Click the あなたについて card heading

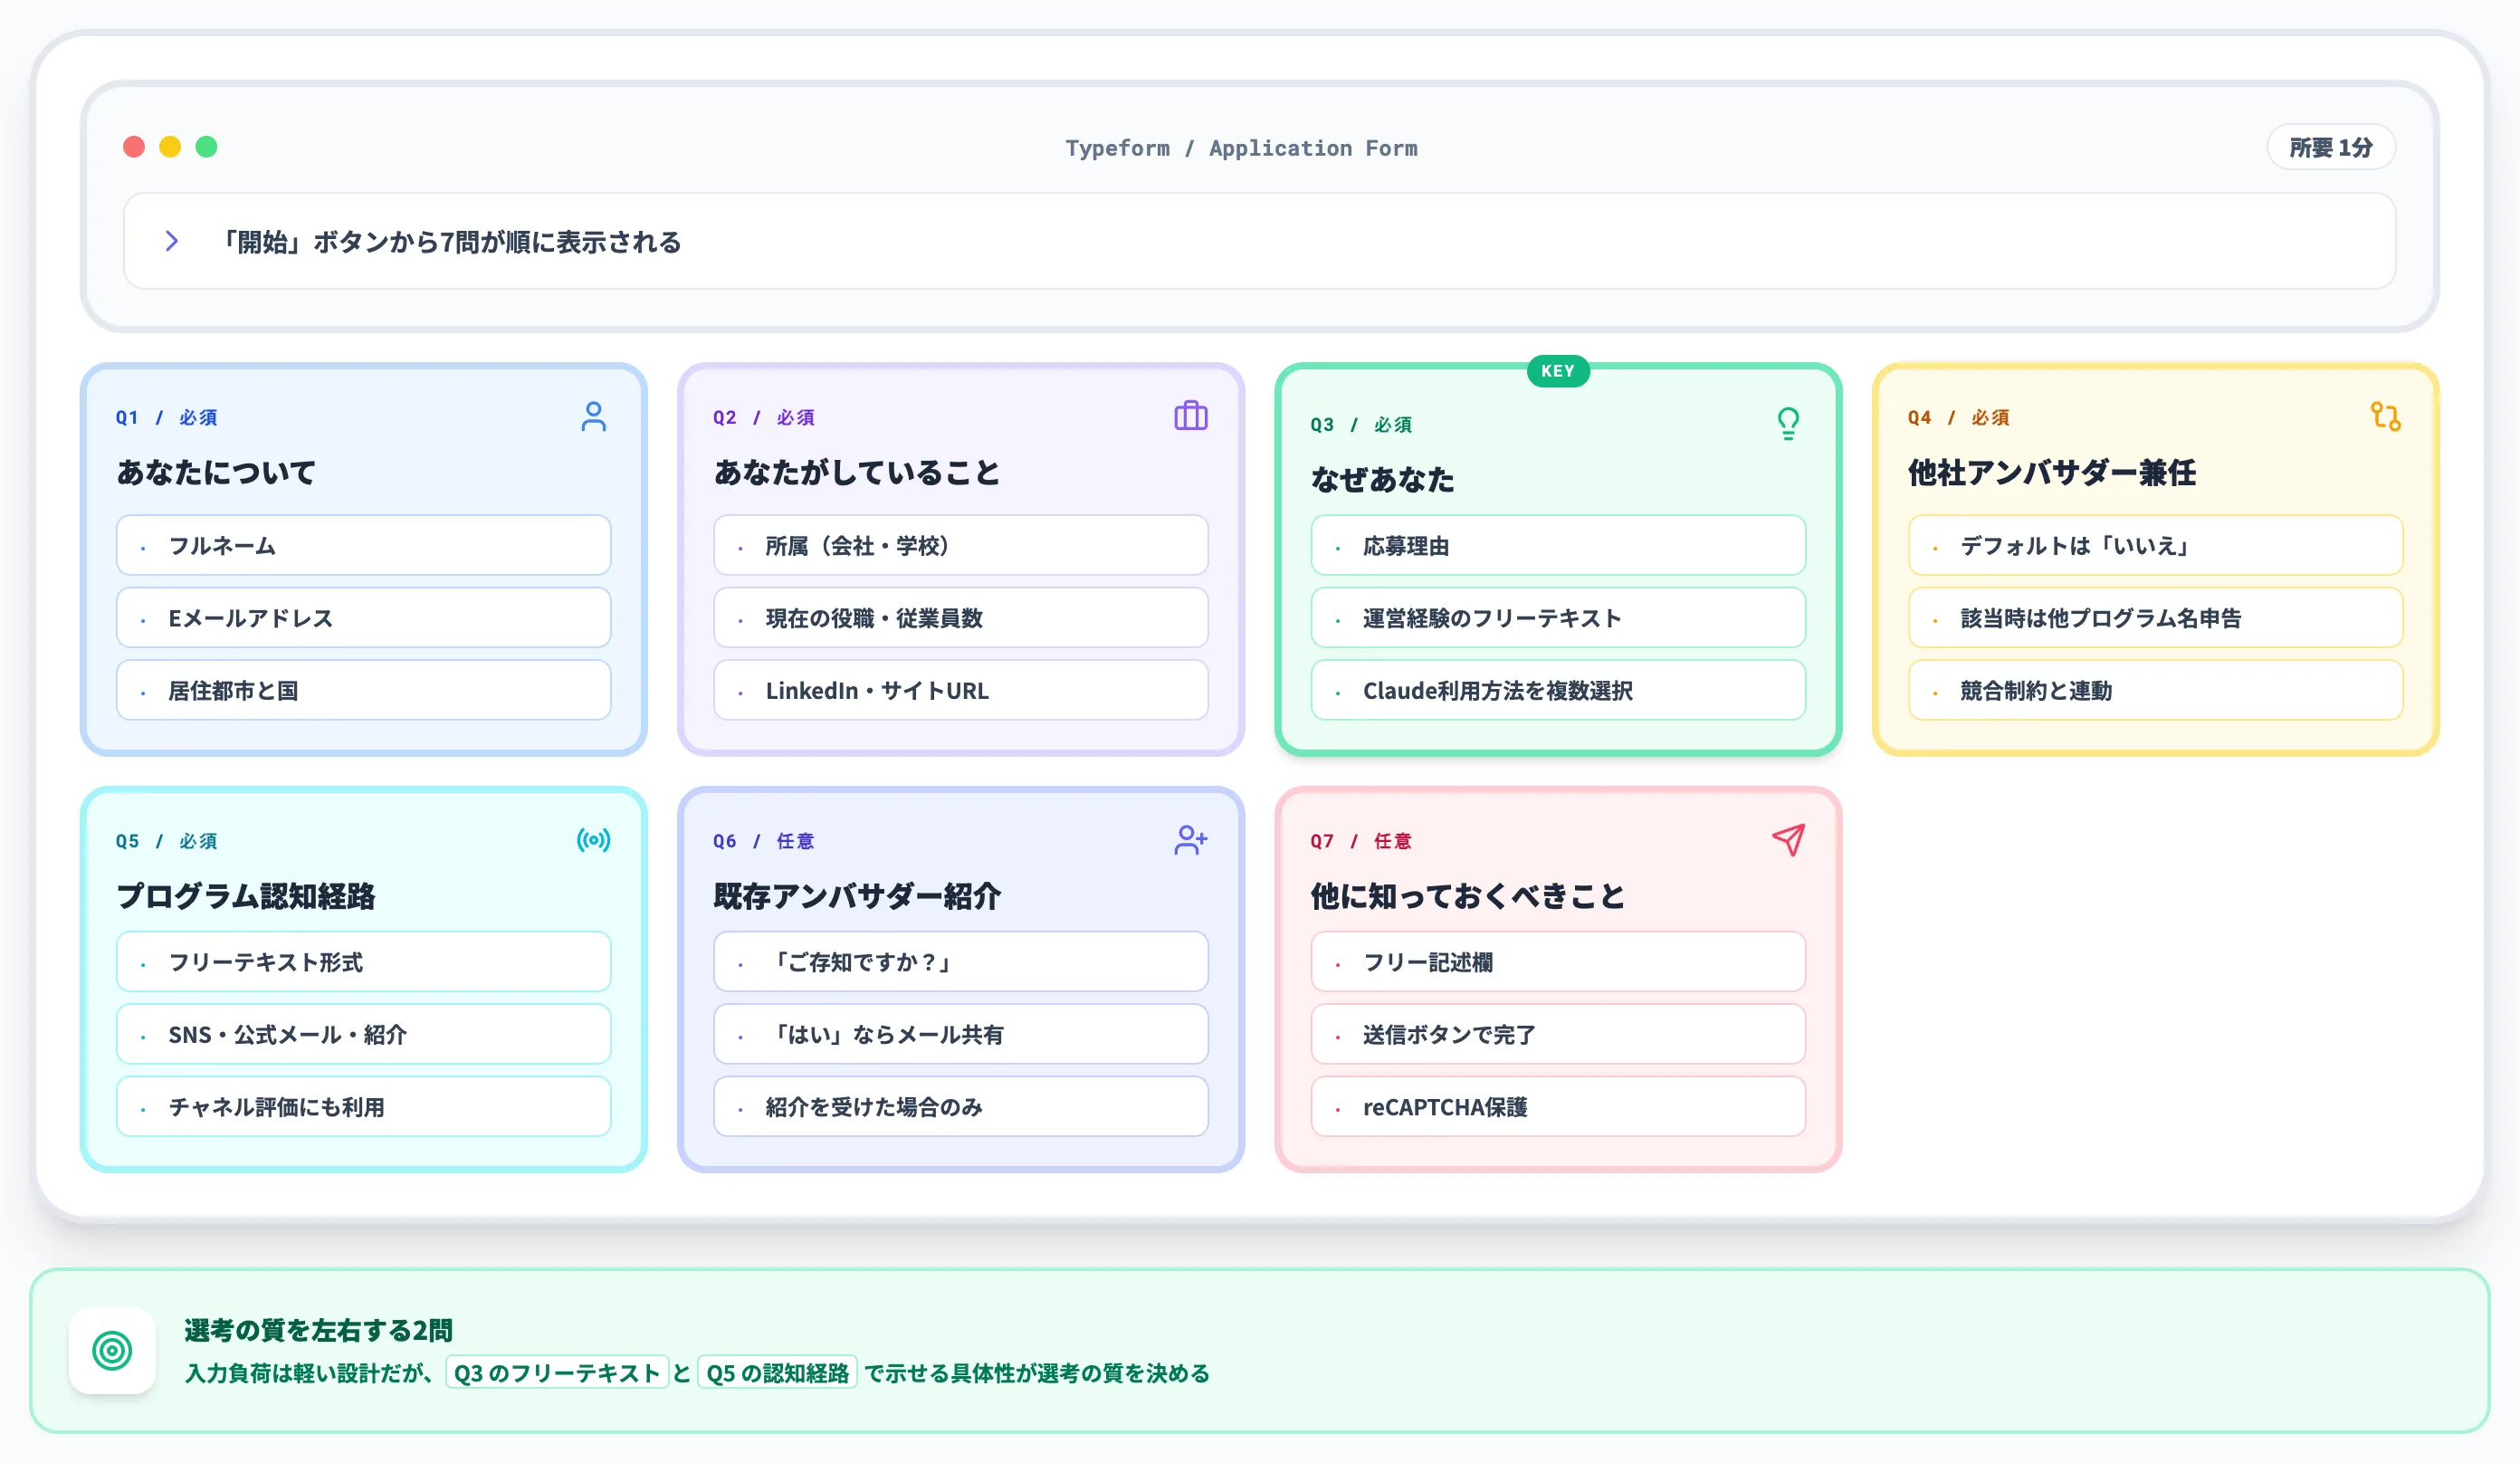(x=216, y=472)
